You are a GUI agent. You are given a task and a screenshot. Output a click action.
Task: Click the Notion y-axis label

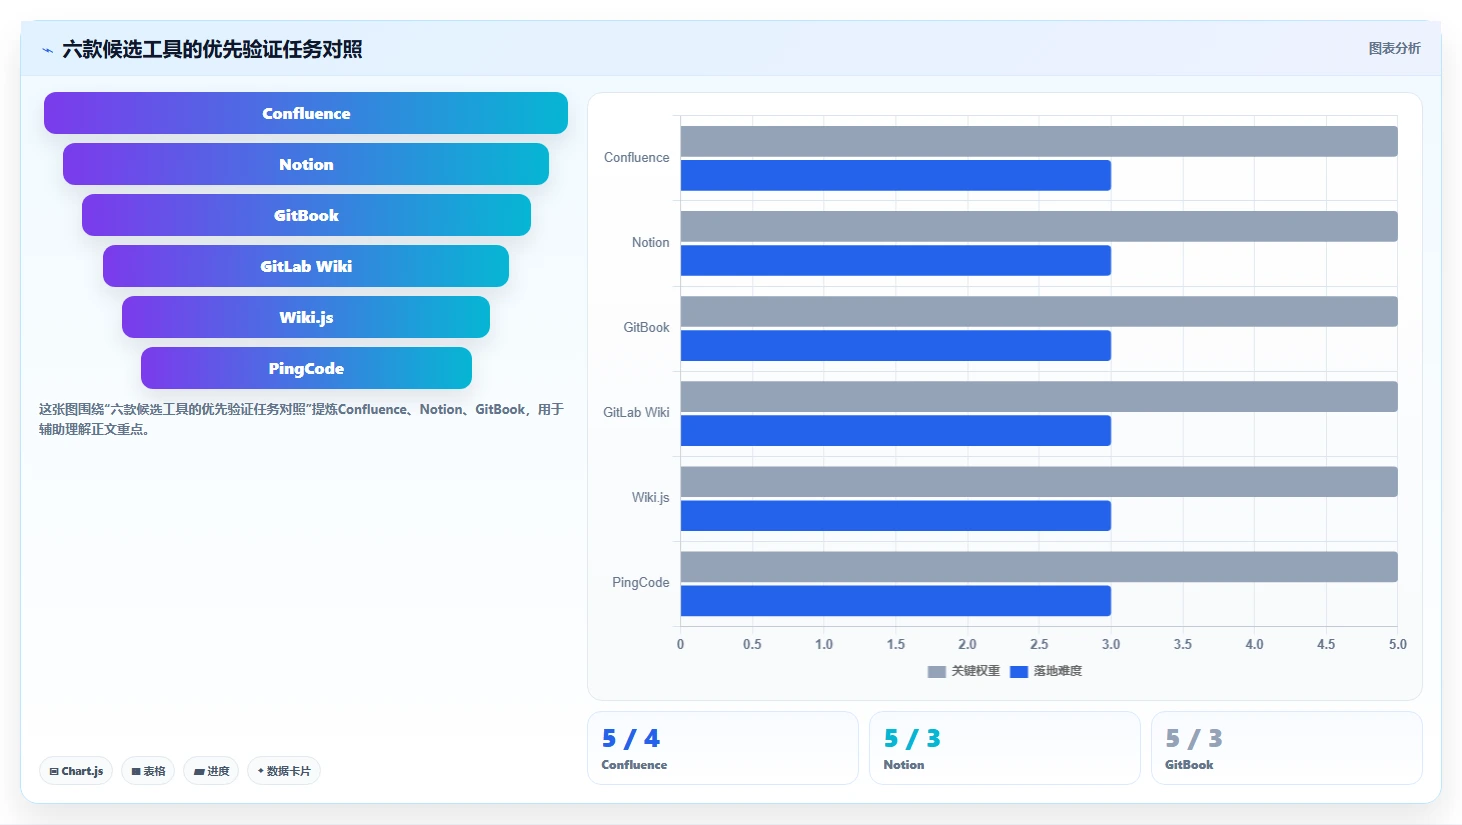pos(650,242)
